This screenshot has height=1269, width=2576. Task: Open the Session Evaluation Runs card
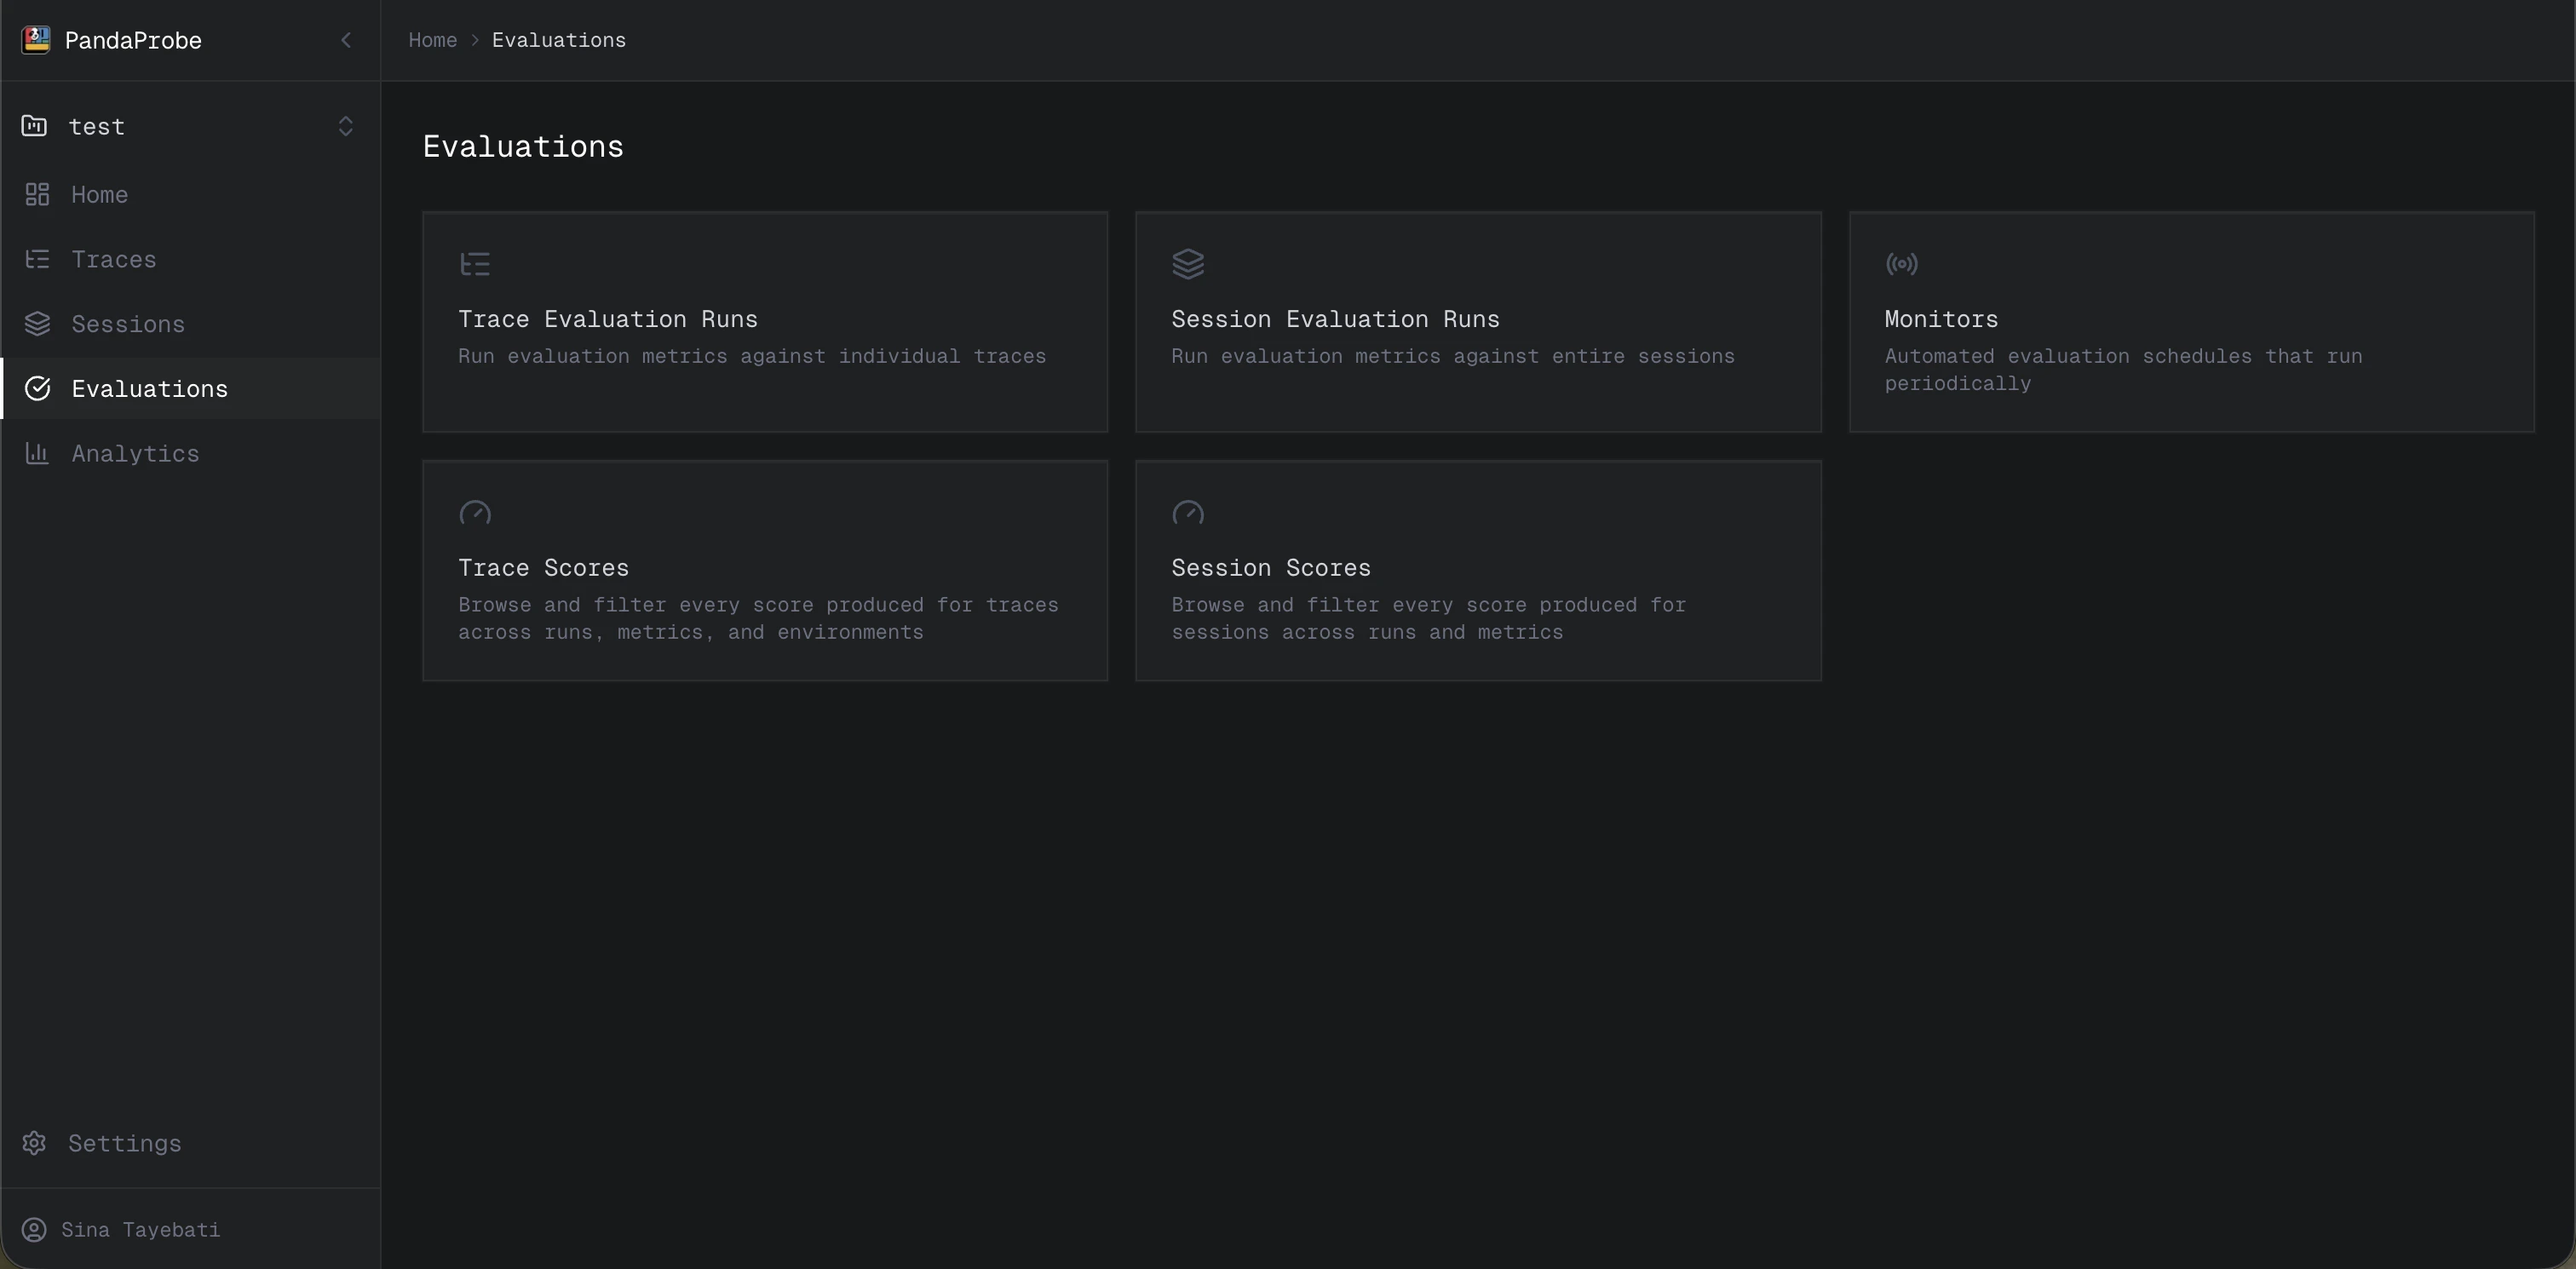[x=1478, y=322]
